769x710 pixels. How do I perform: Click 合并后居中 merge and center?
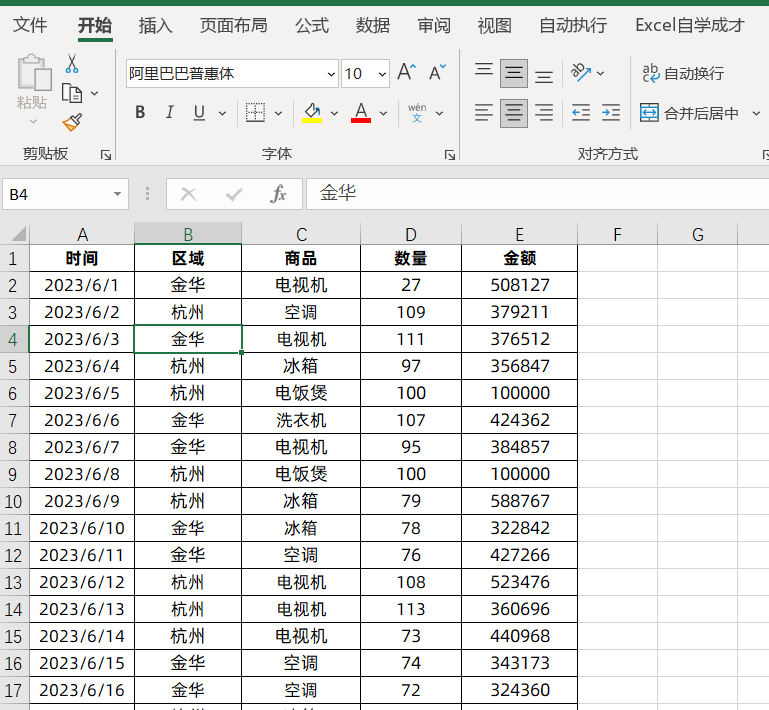[x=689, y=113]
